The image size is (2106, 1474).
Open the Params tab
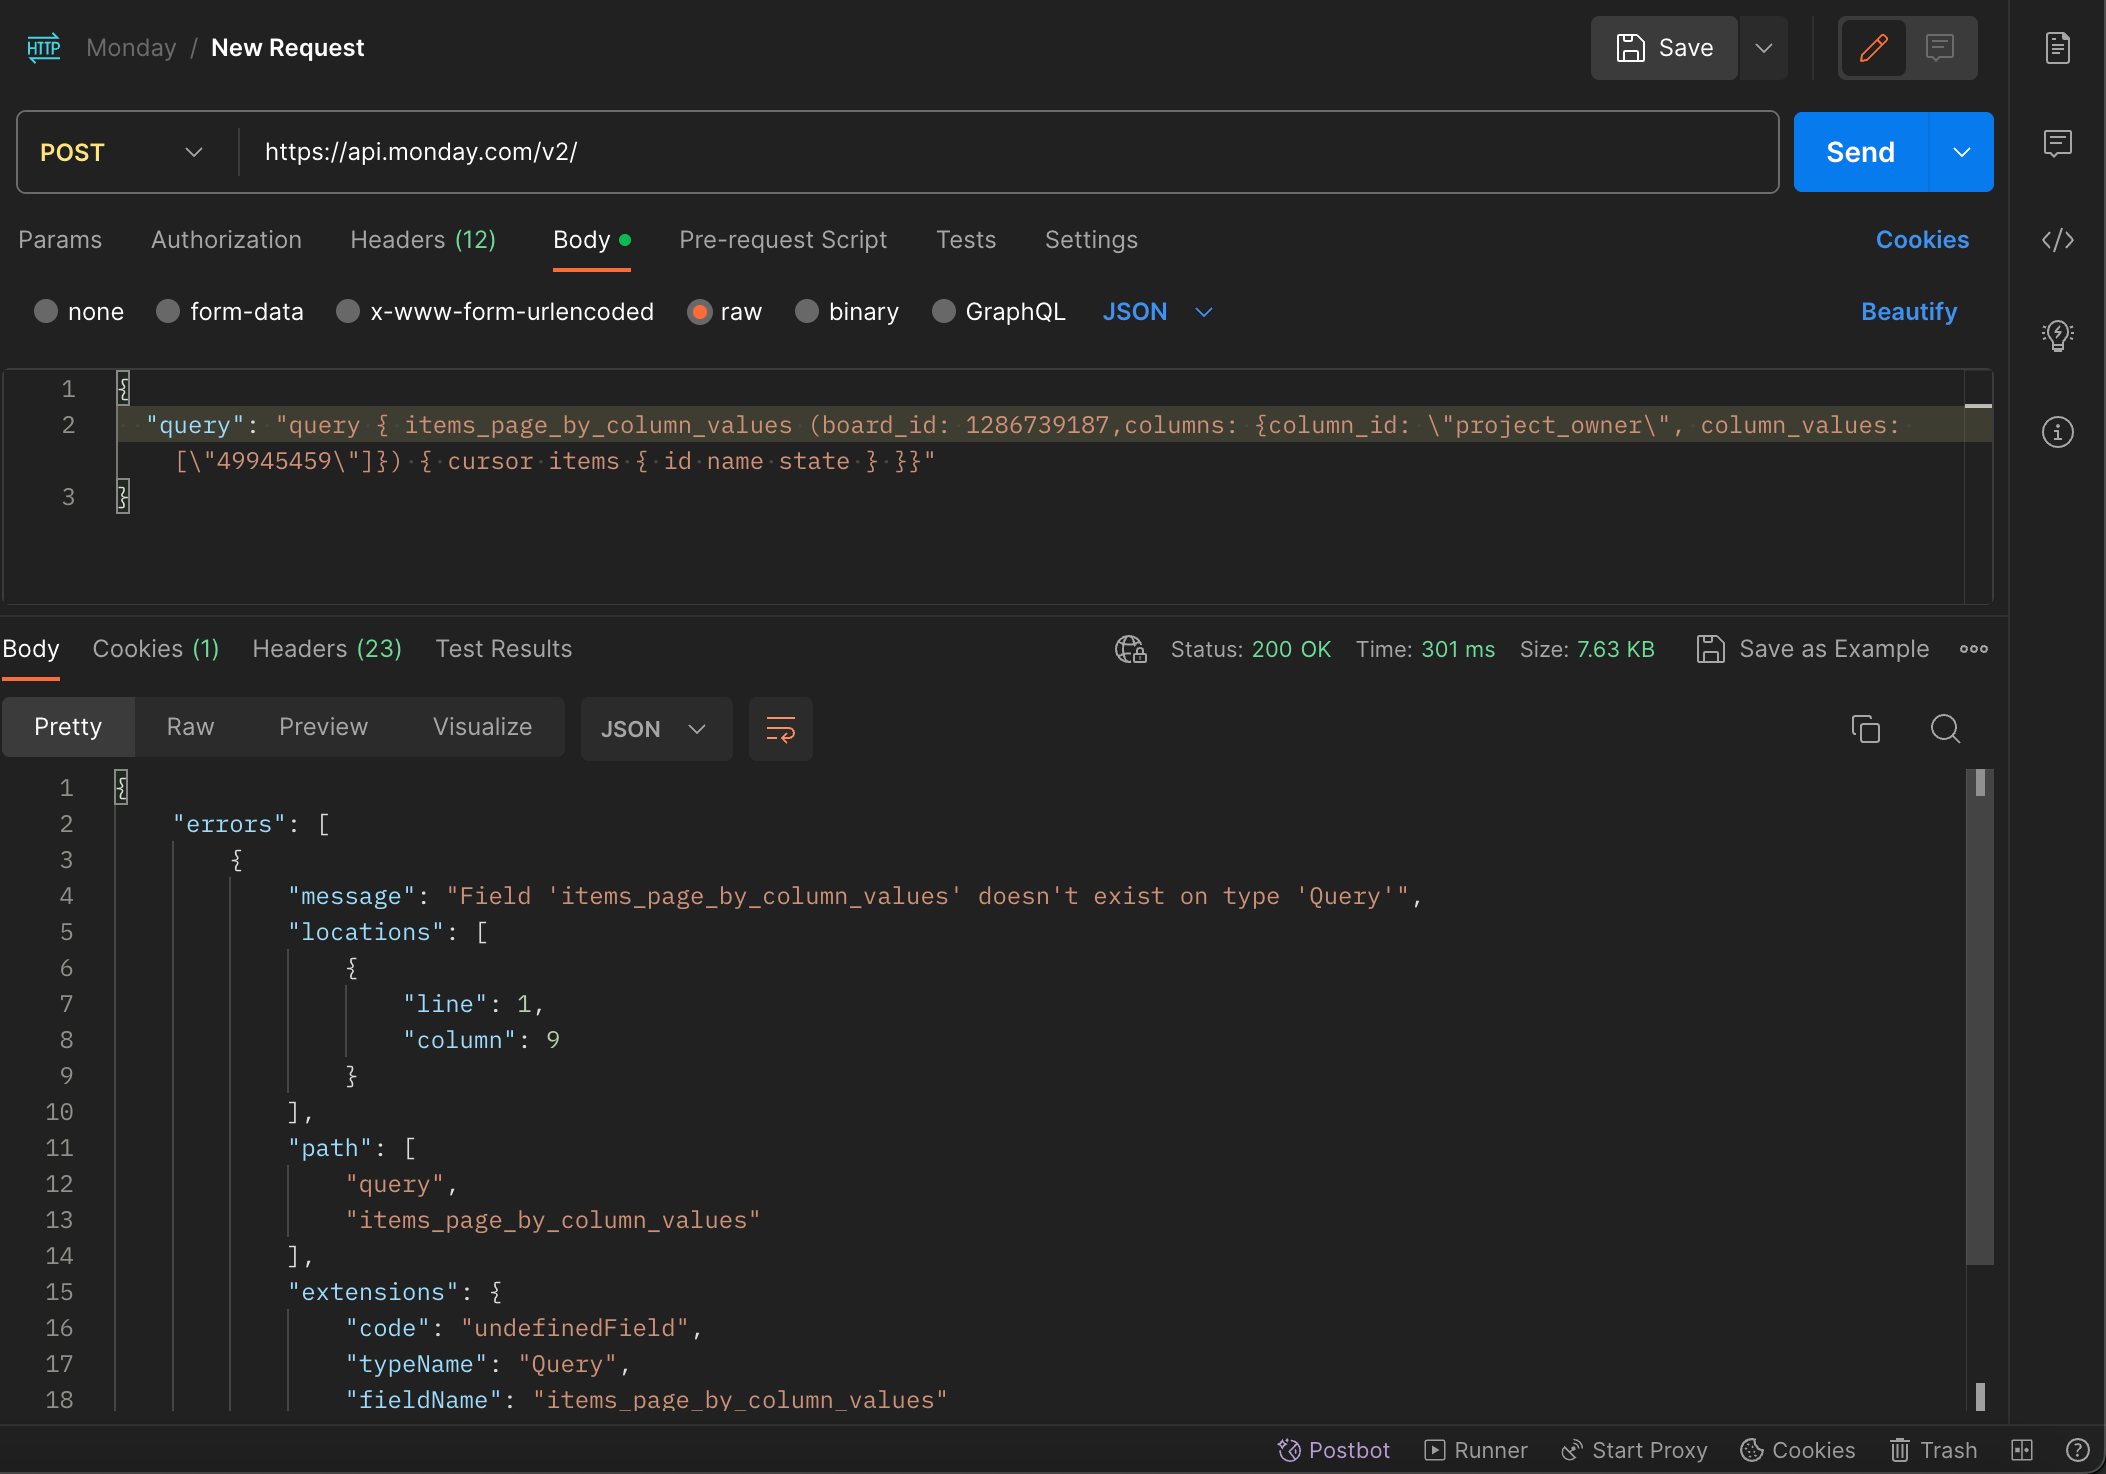click(x=60, y=240)
